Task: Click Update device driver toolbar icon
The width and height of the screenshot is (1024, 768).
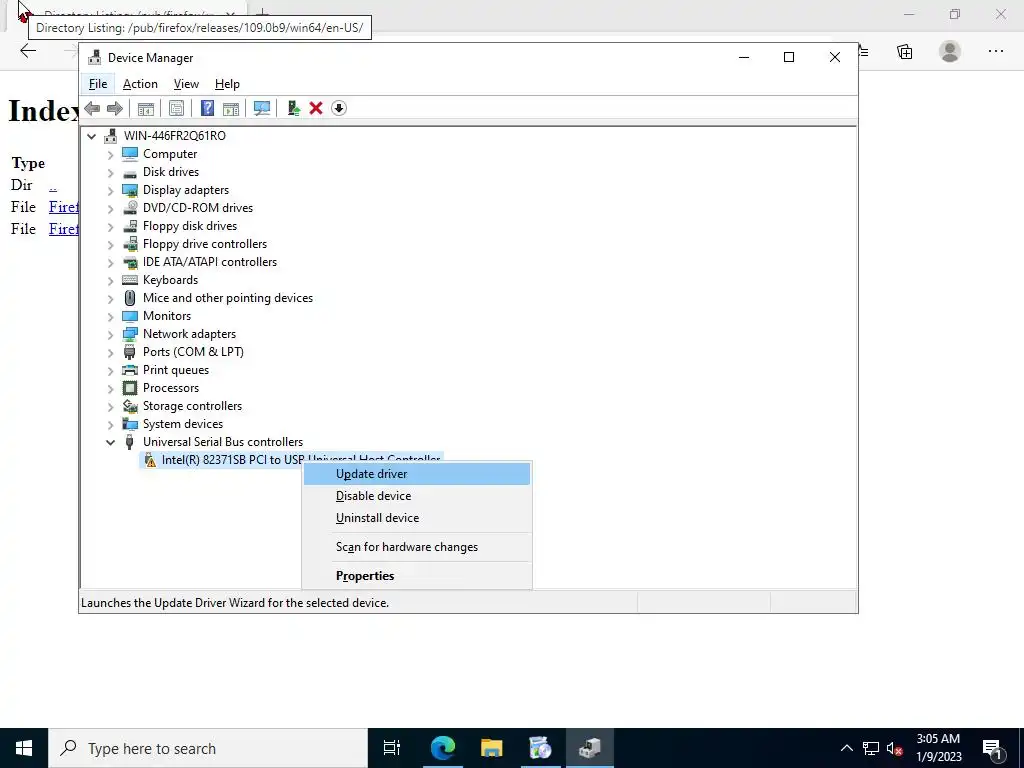Action: (293, 108)
